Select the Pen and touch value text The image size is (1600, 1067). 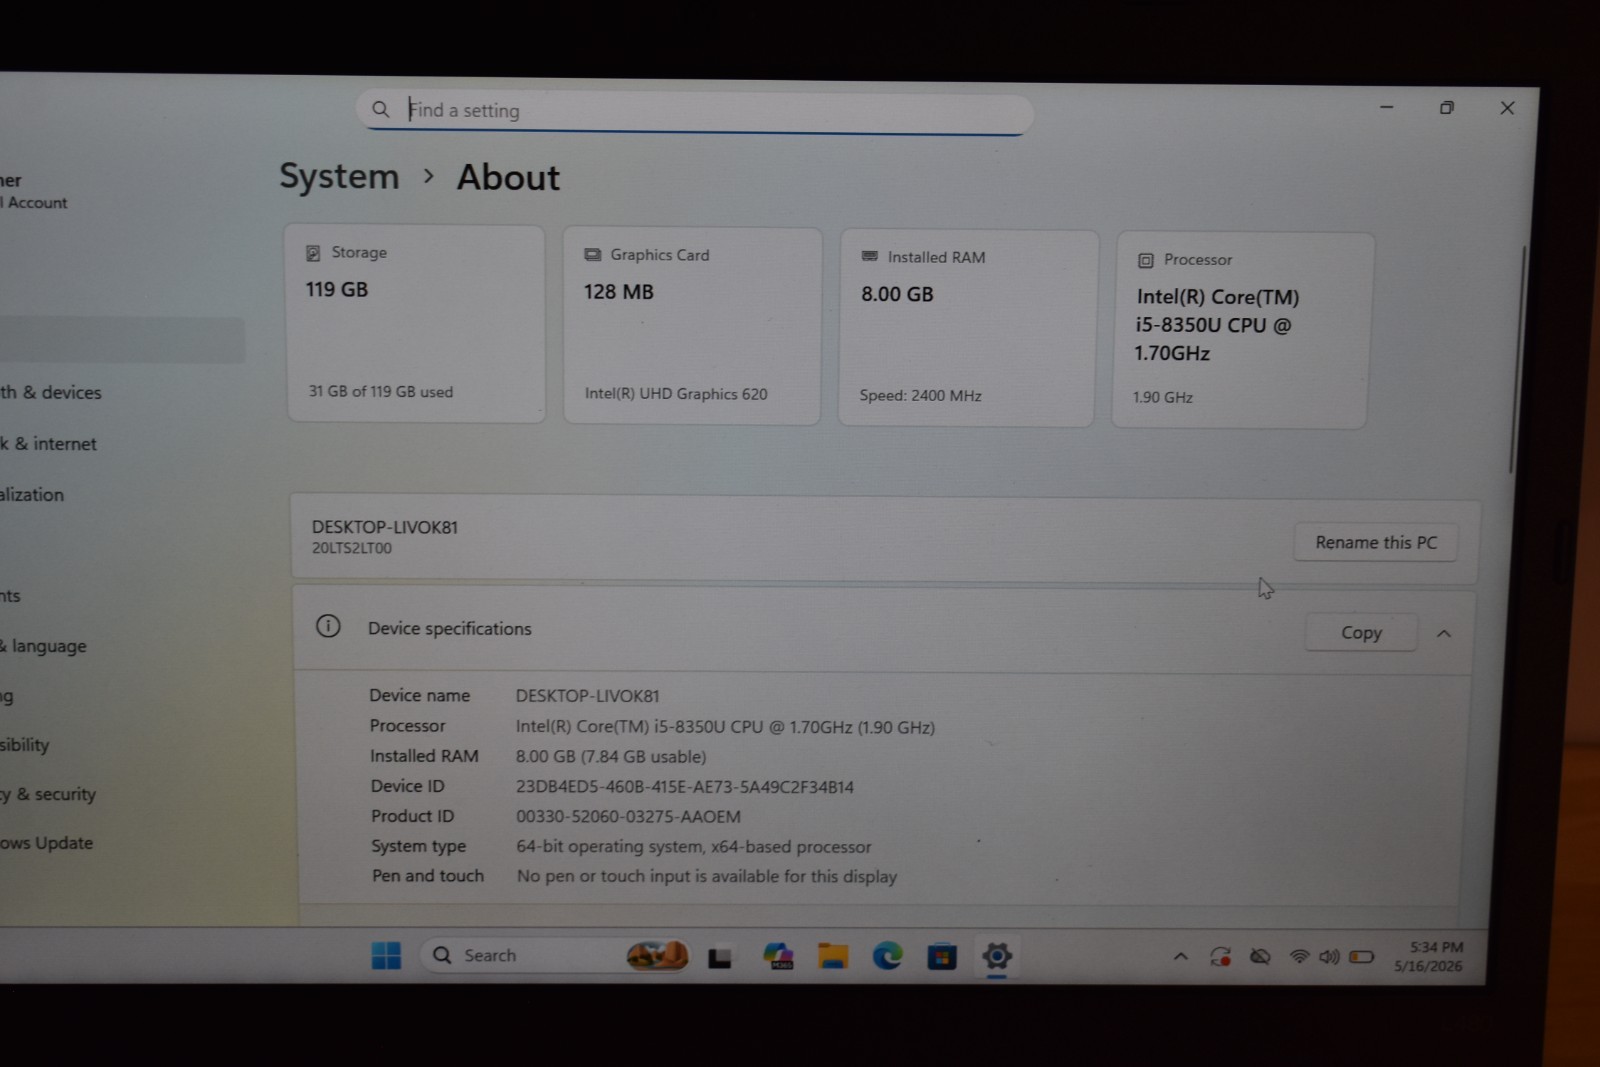(707, 877)
